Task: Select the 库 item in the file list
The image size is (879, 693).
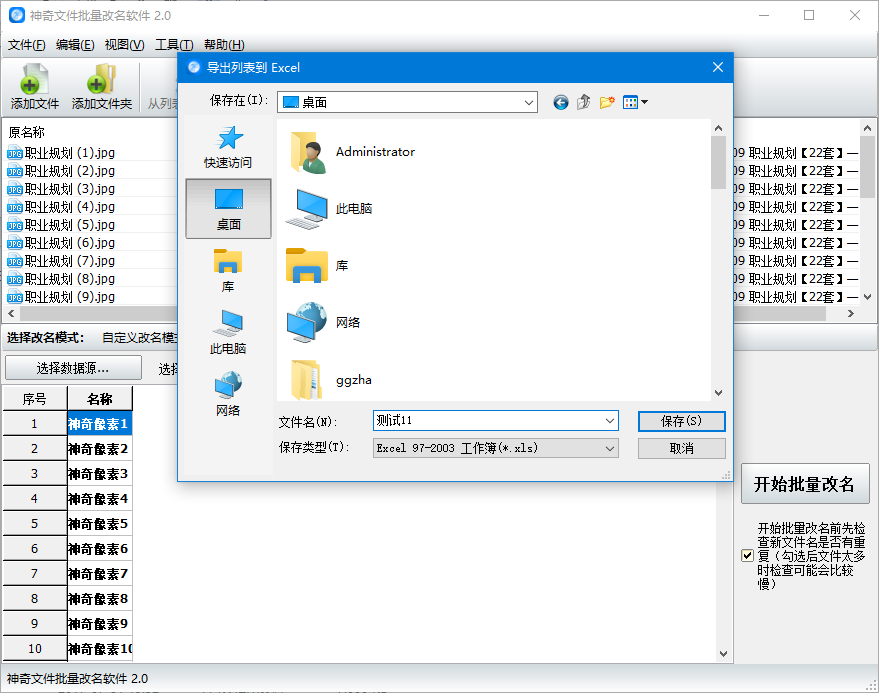Action: [x=317, y=266]
